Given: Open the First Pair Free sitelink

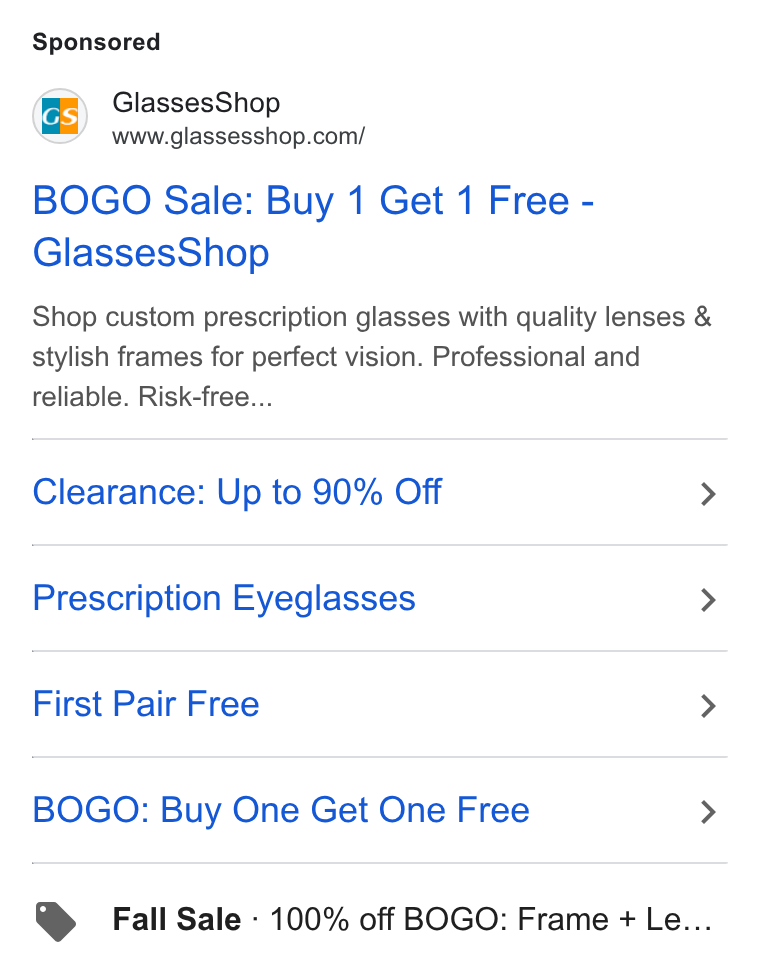Looking at the screenshot, I should pos(146,704).
